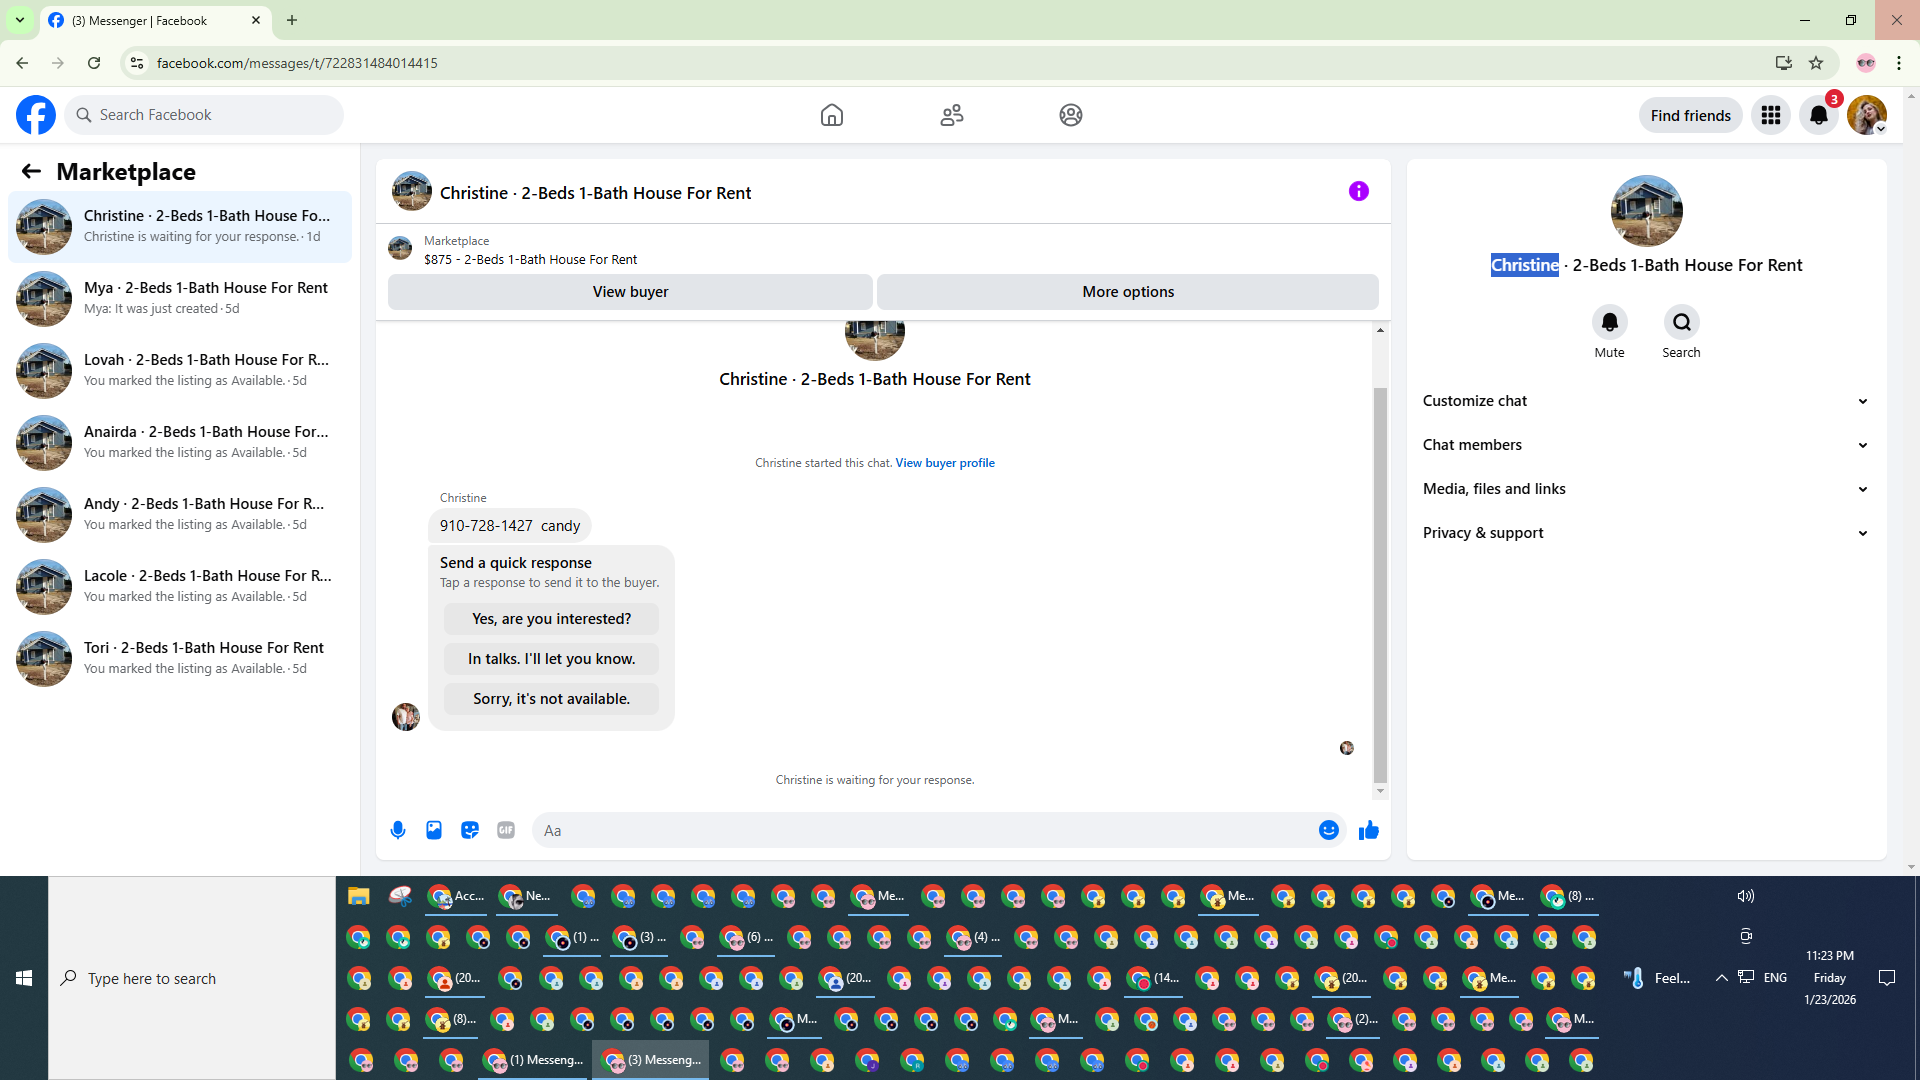1920x1080 pixels.
Task: Click the voice clip microphone icon
Action: (398, 830)
